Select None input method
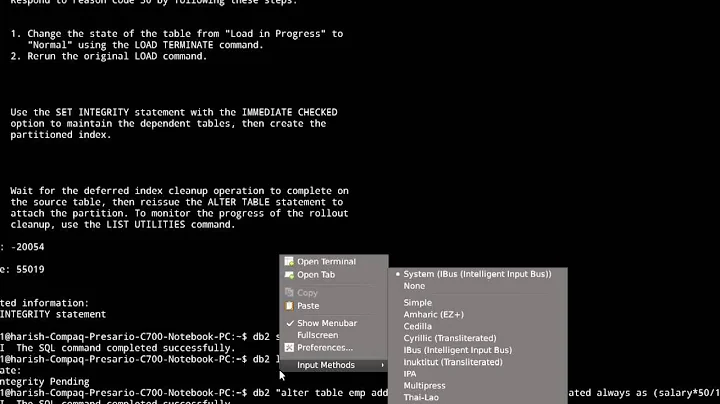This screenshot has width=720, height=404. click(x=478, y=286)
